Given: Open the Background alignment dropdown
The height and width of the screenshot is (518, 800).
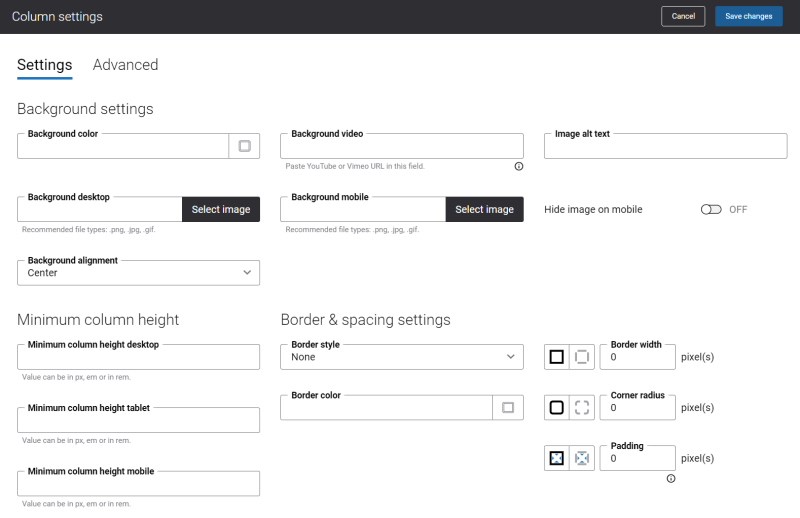Looking at the screenshot, I should coord(138,273).
